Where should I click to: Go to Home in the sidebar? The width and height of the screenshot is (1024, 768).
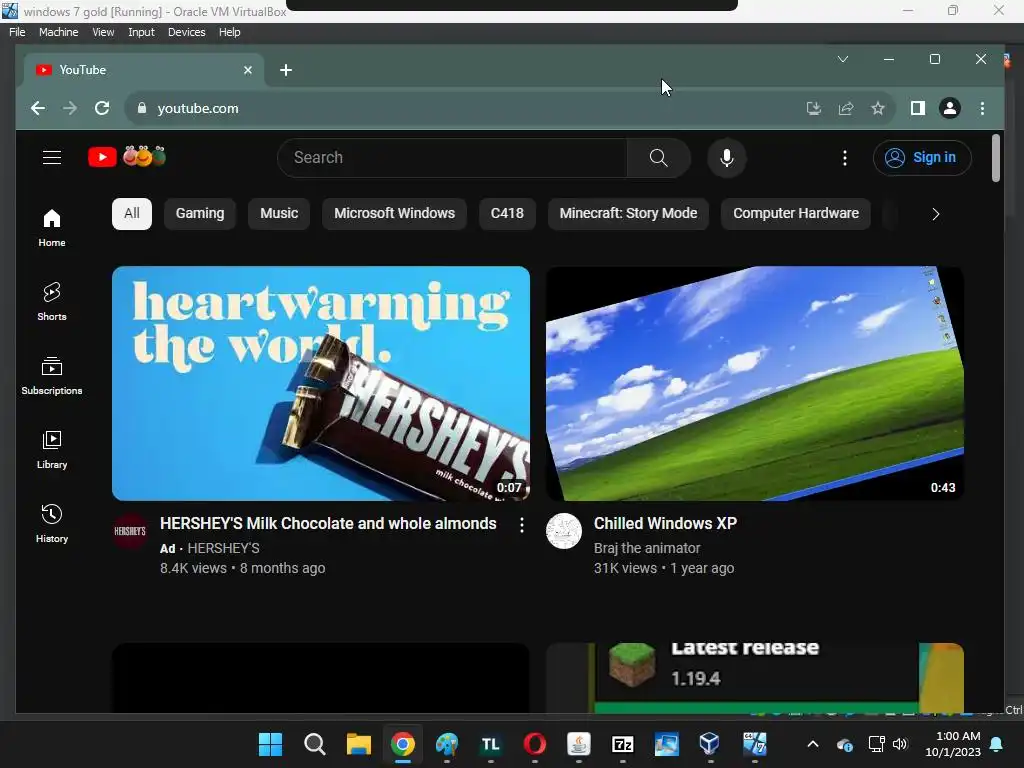click(52, 228)
